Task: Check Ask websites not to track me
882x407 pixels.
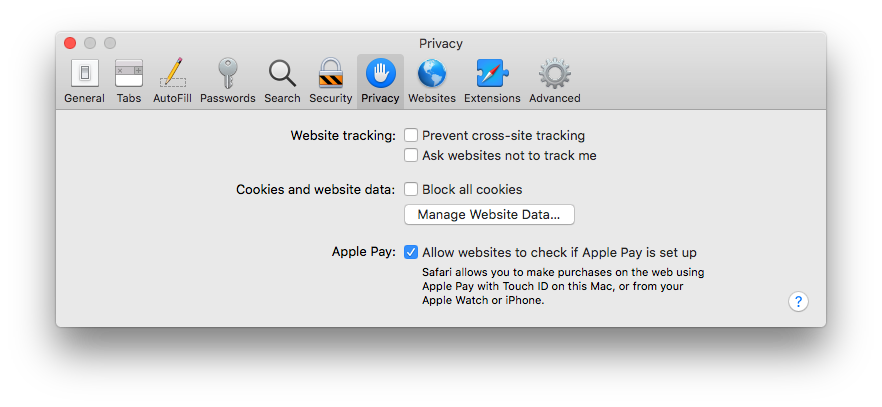Action: [411, 155]
